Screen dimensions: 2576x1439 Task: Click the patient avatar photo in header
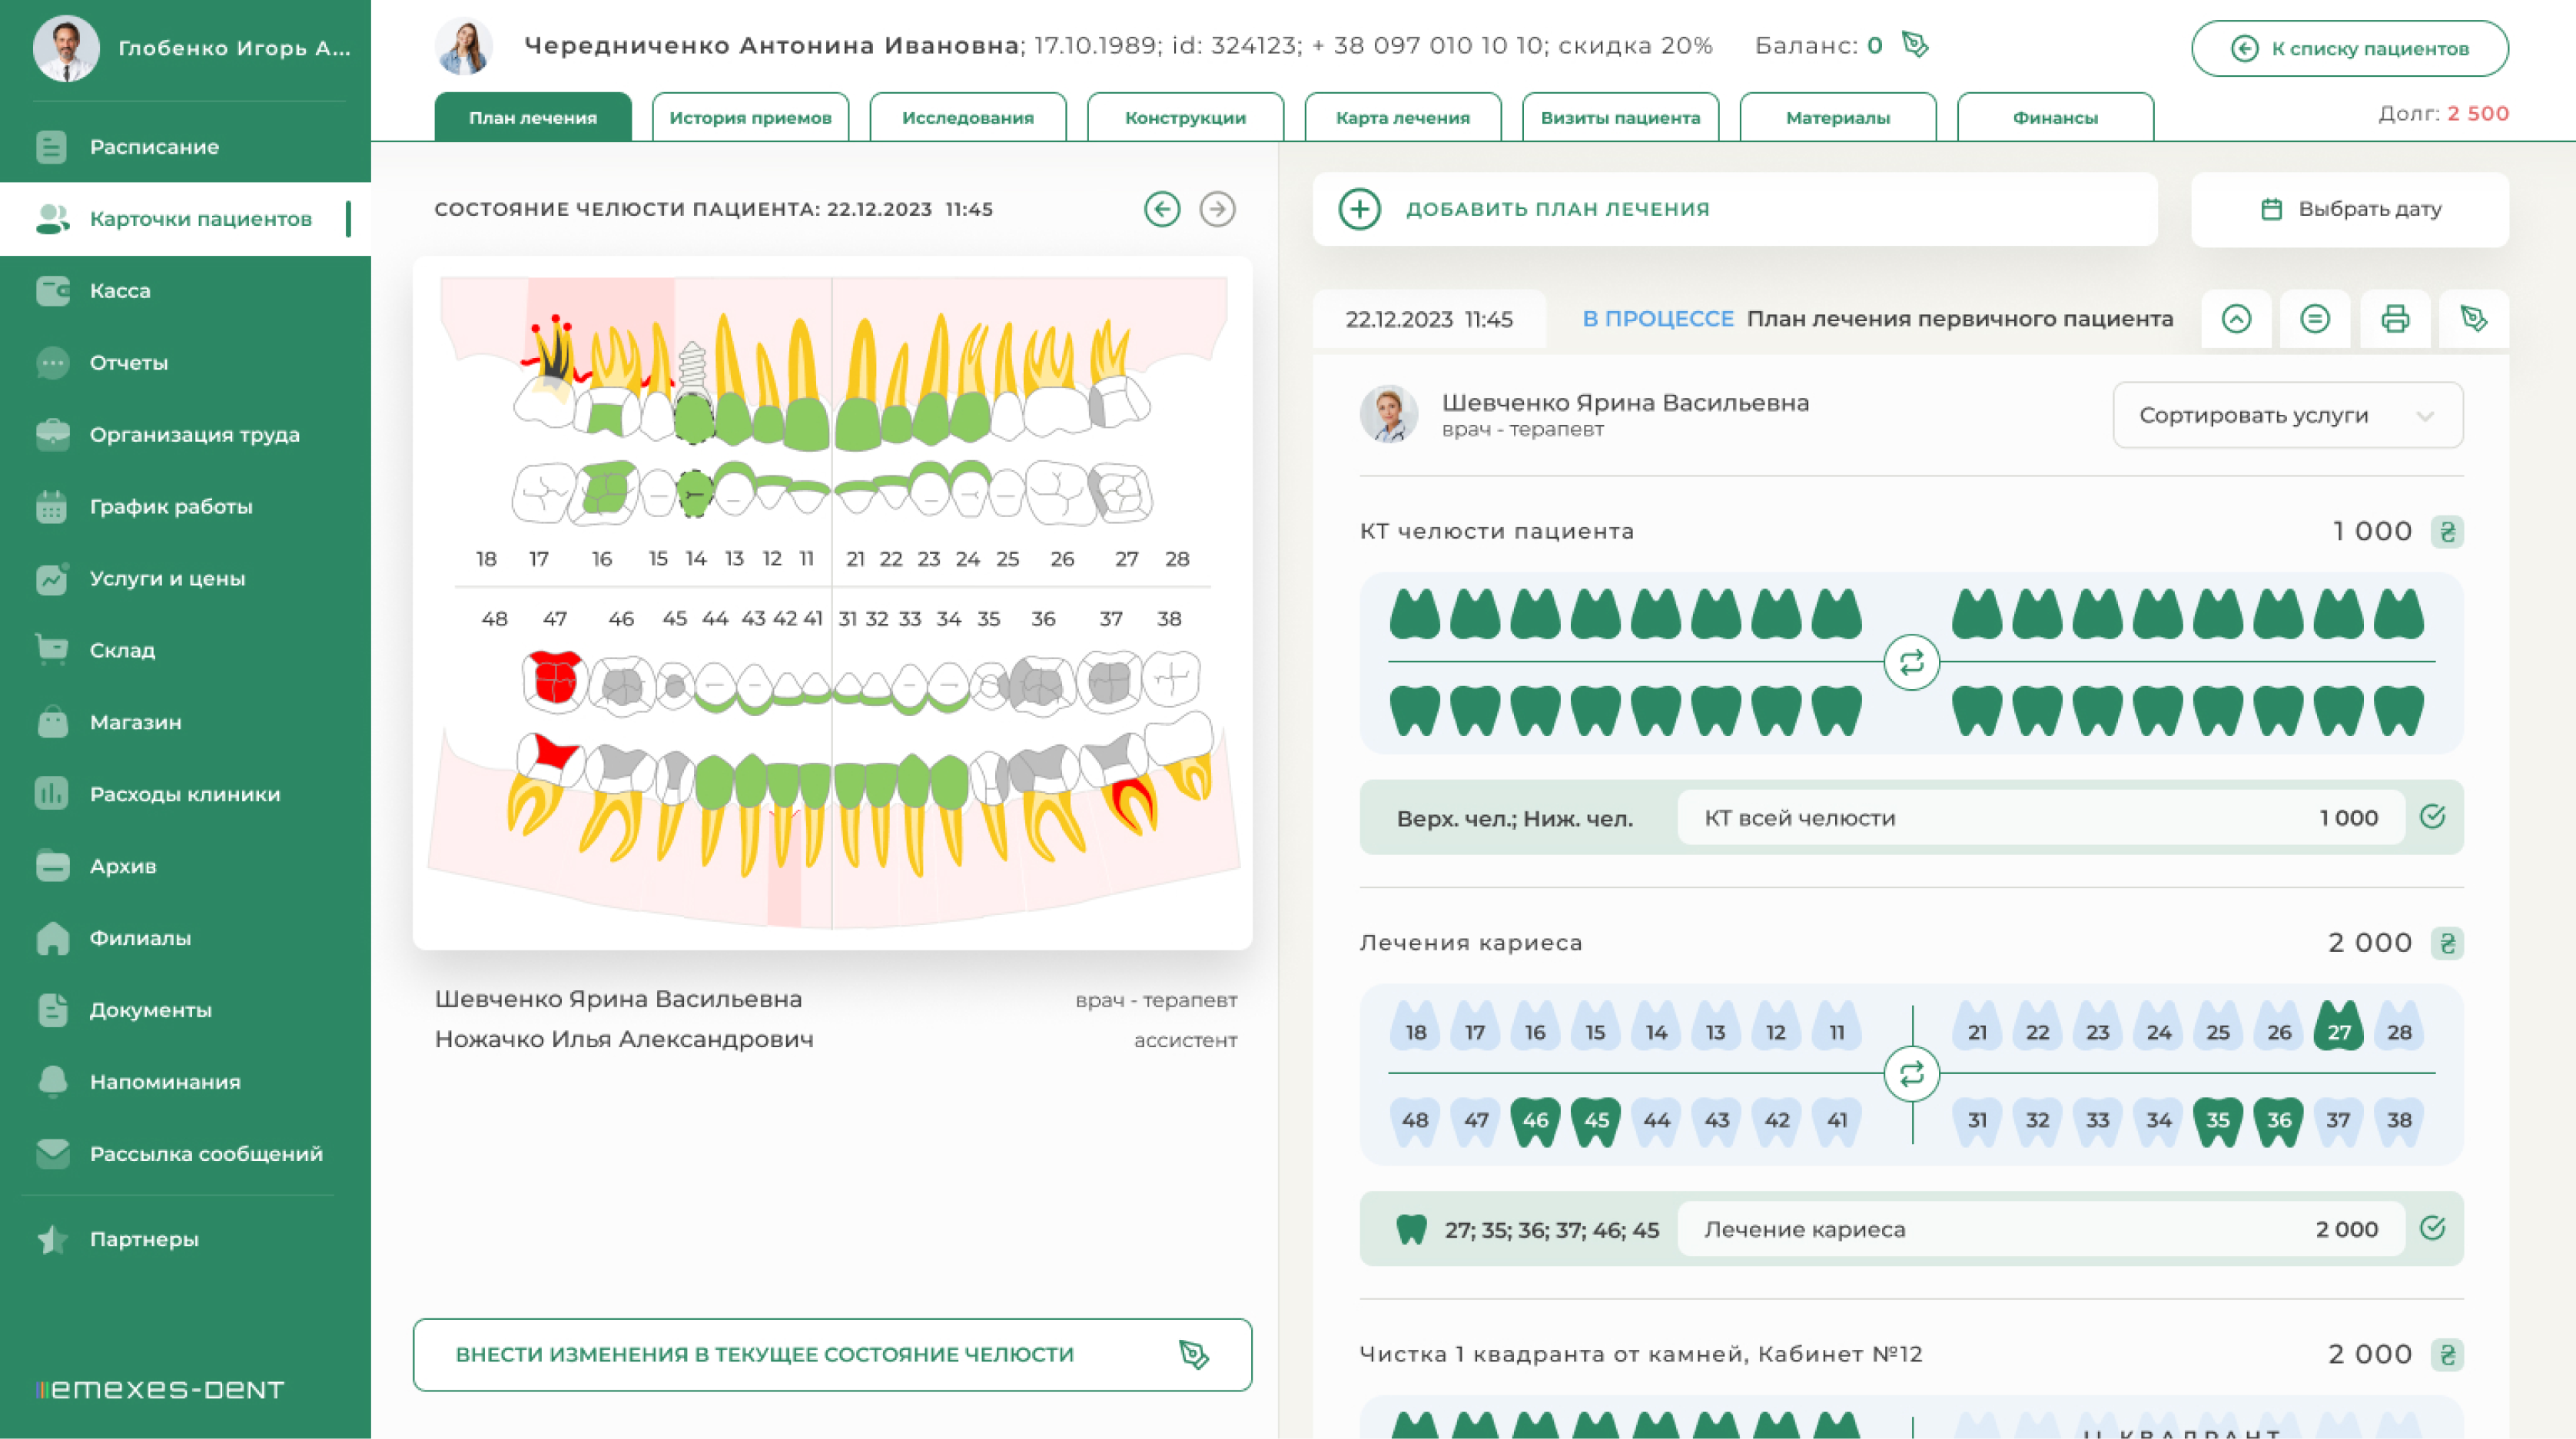click(x=464, y=46)
